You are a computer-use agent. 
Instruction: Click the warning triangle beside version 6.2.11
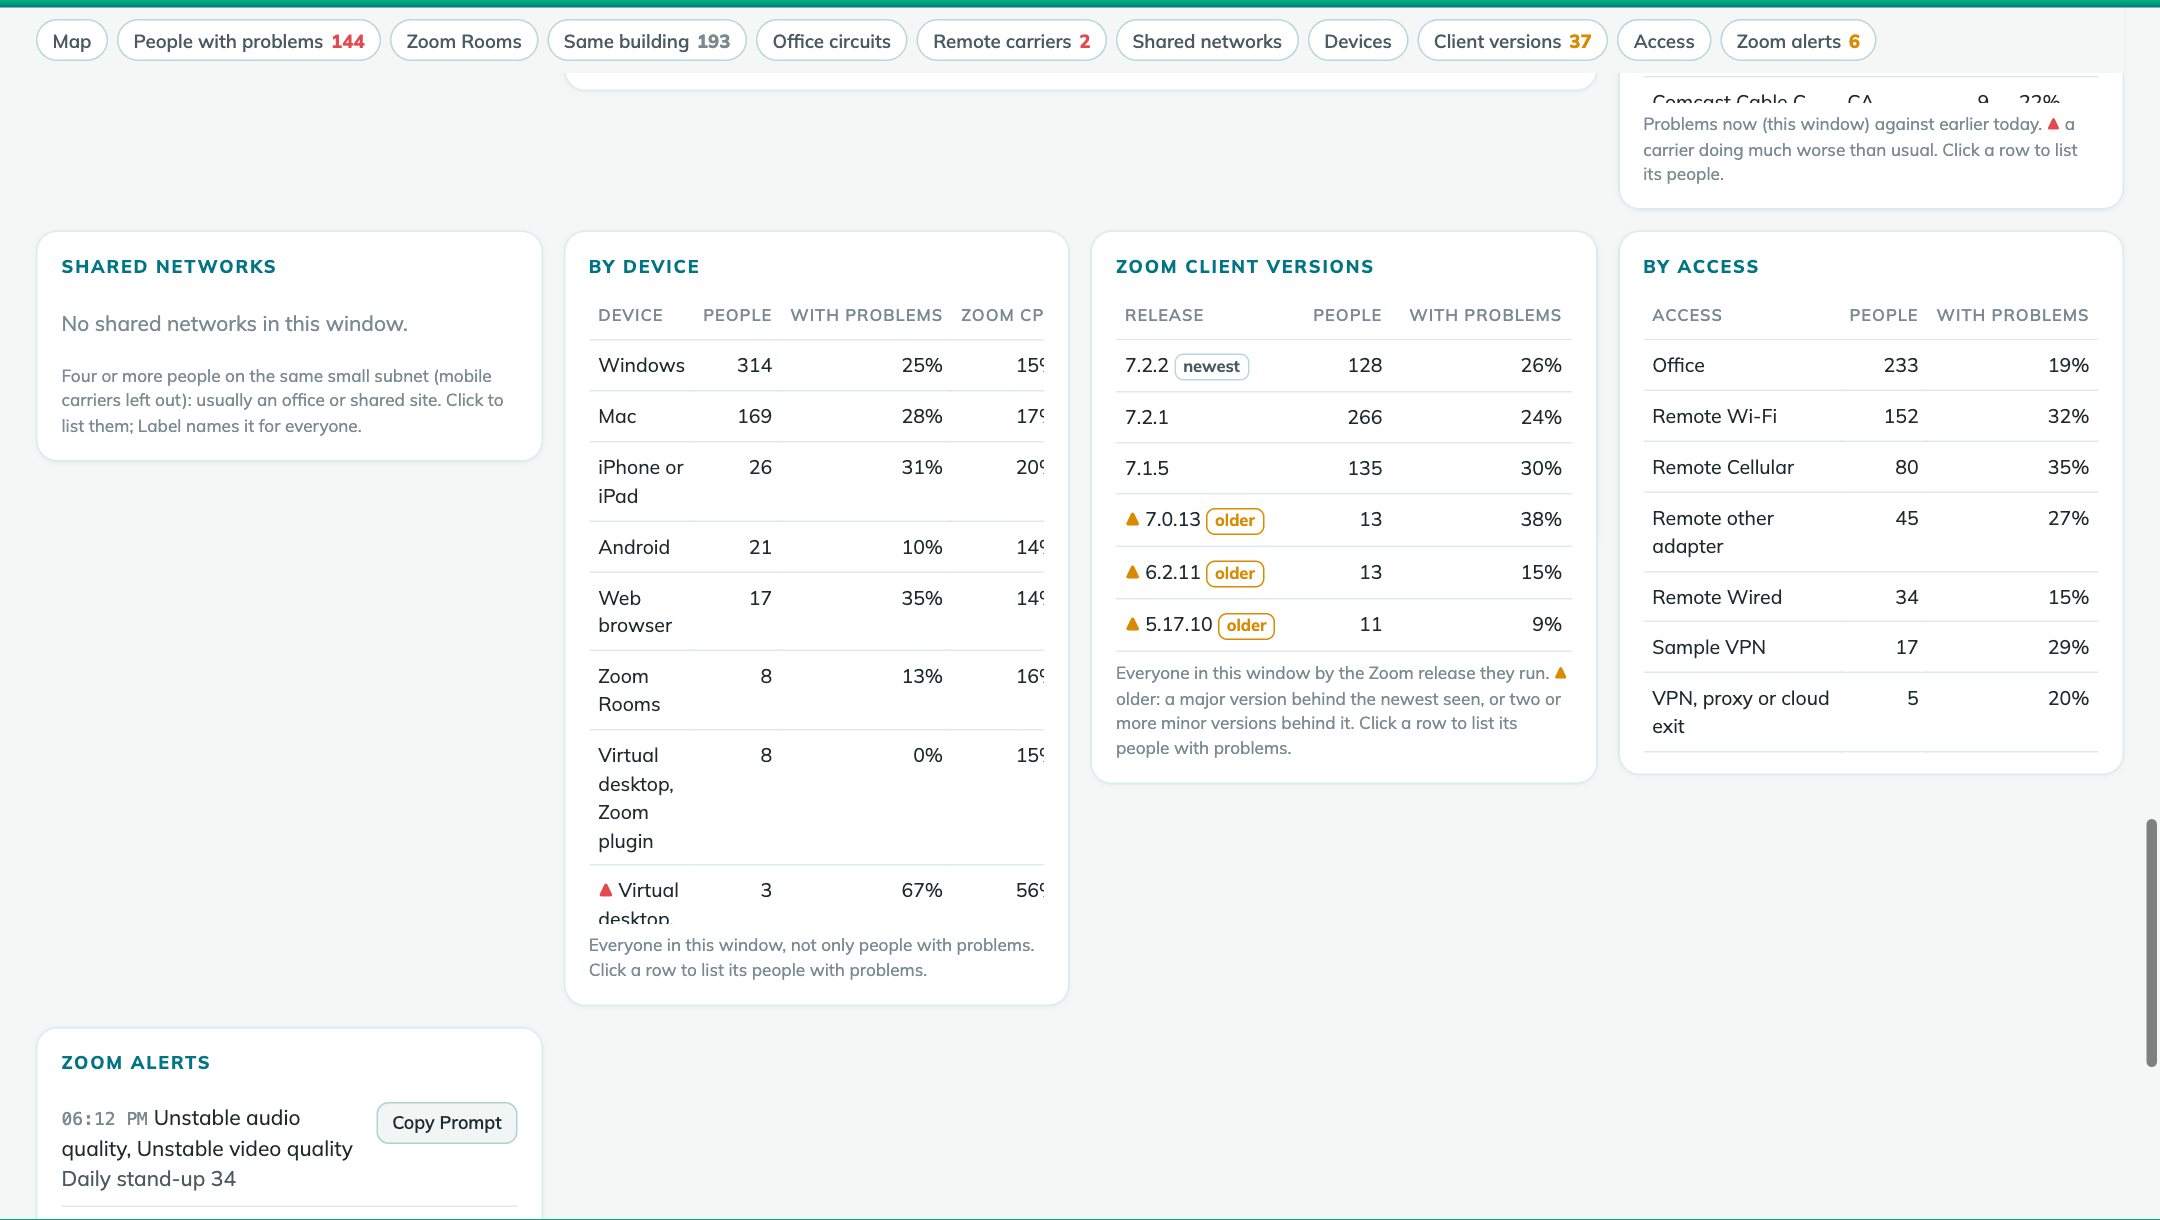[x=1132, y=572]
